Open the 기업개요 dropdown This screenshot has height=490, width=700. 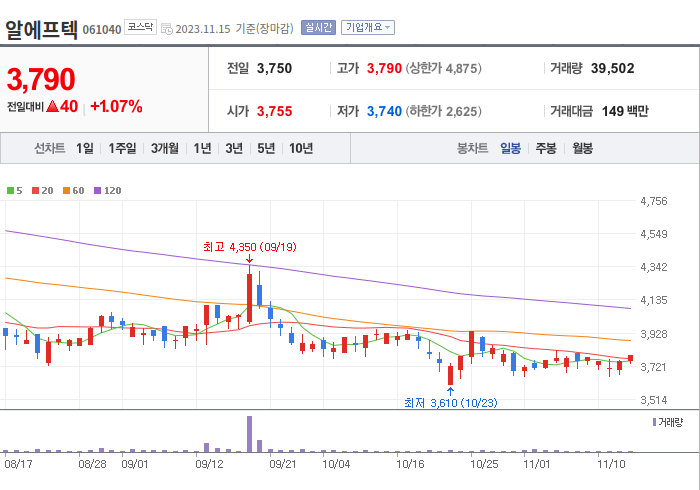tap(368, 28)
